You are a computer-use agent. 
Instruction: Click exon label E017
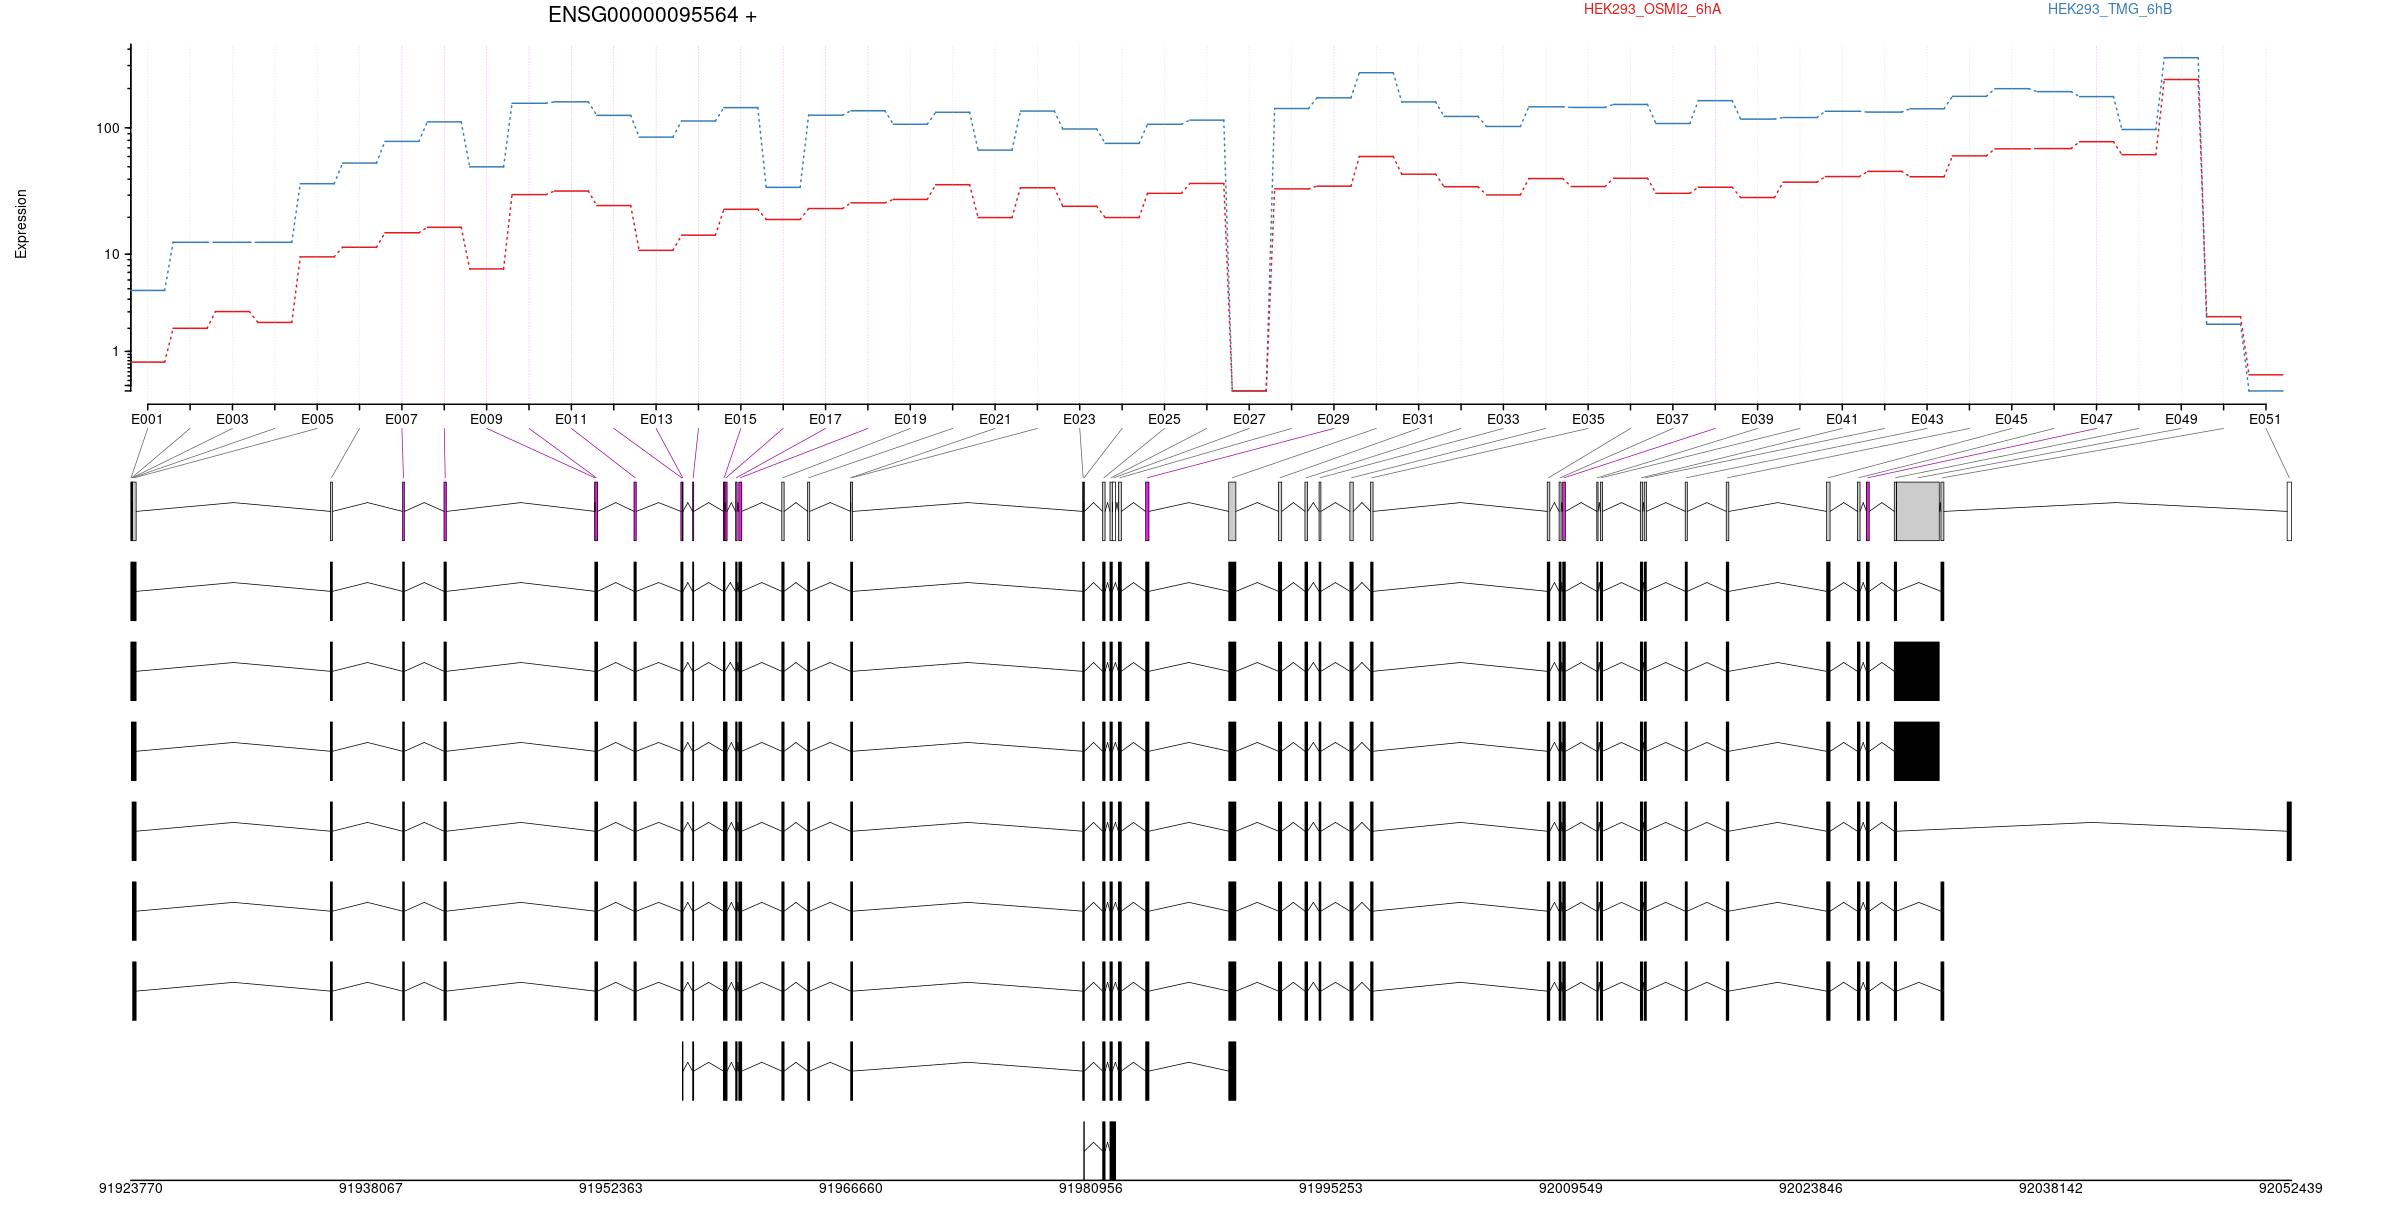coord(825,419)
